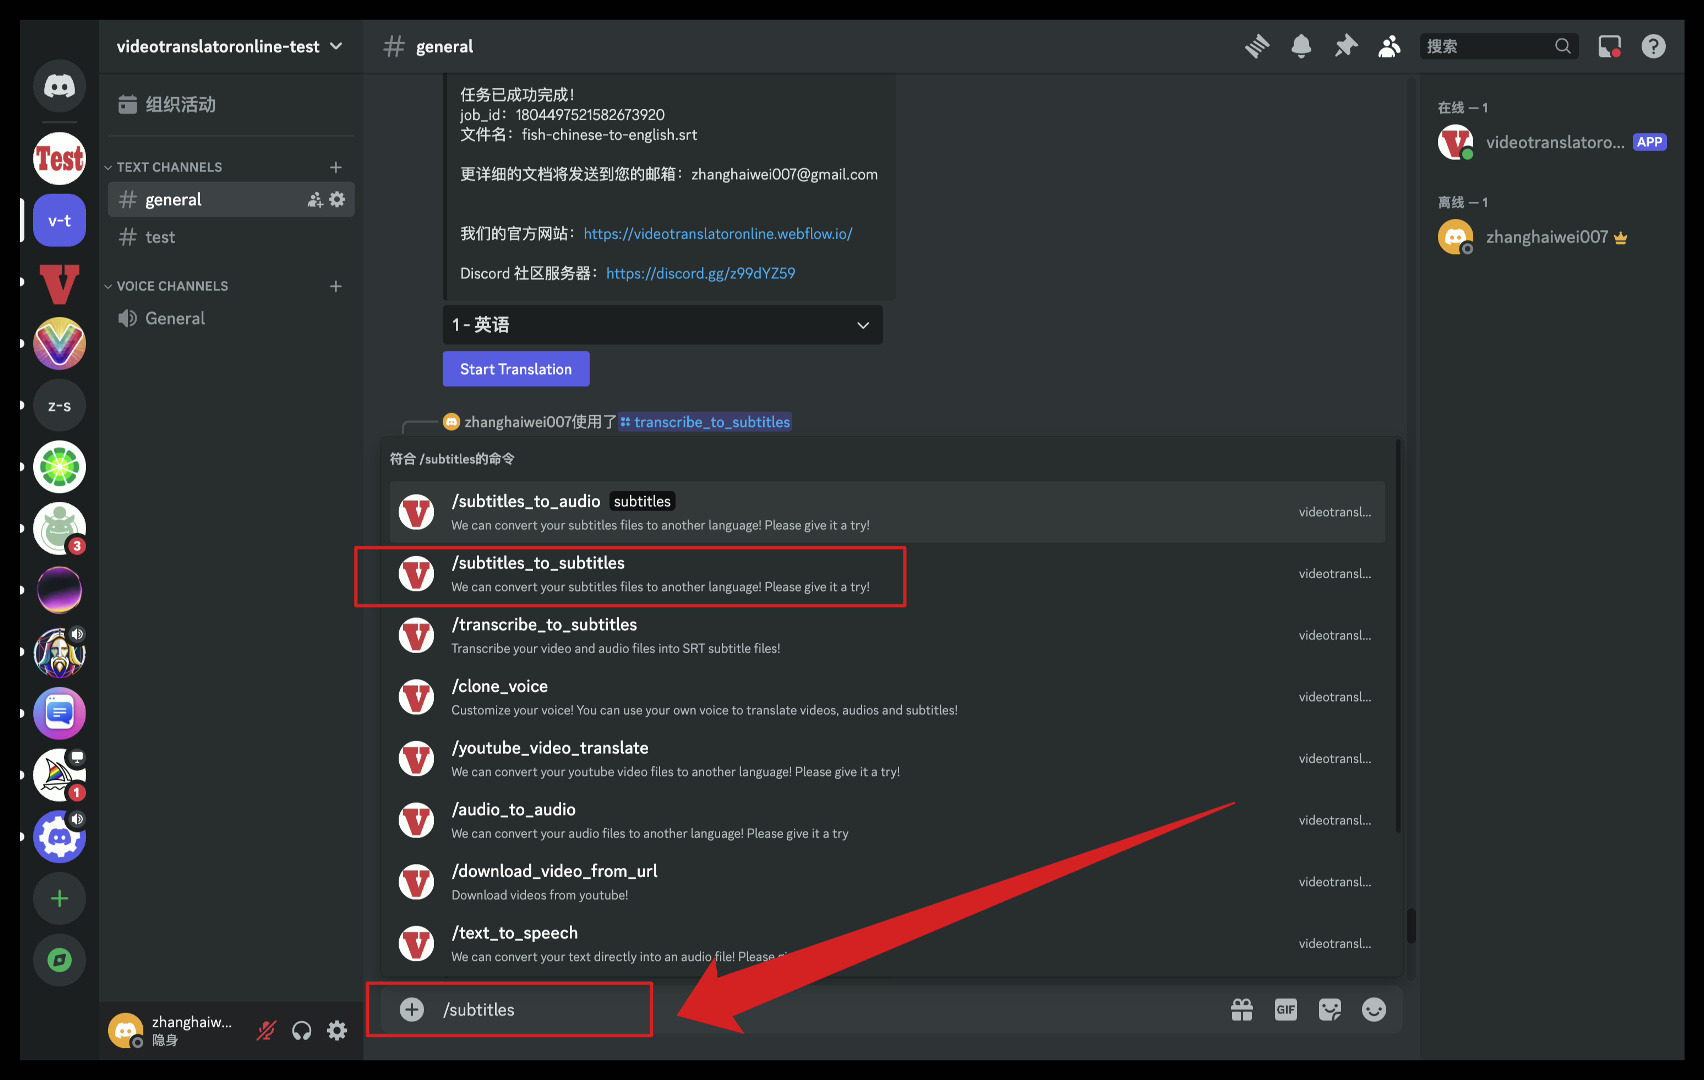Viewport: 1704px width, 1080px height.
Task: Open sticker picker
Action: [x=1330, y=1010]
